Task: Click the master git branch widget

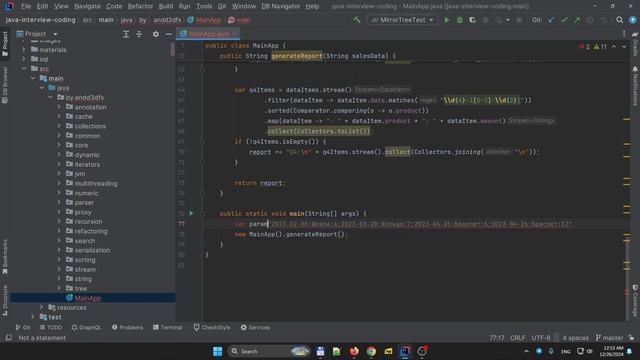Action: pos(609,338)
